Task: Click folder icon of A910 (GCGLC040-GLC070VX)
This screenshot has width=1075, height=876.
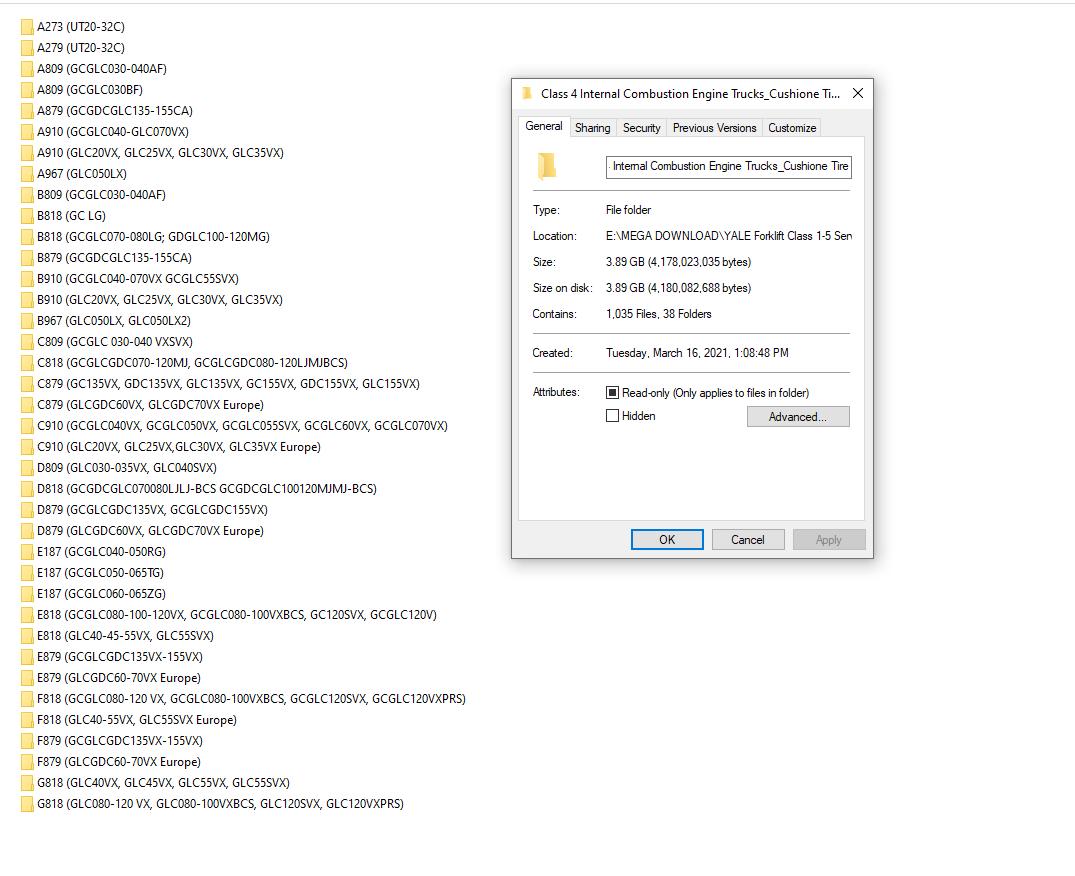Action: [27, 132]
